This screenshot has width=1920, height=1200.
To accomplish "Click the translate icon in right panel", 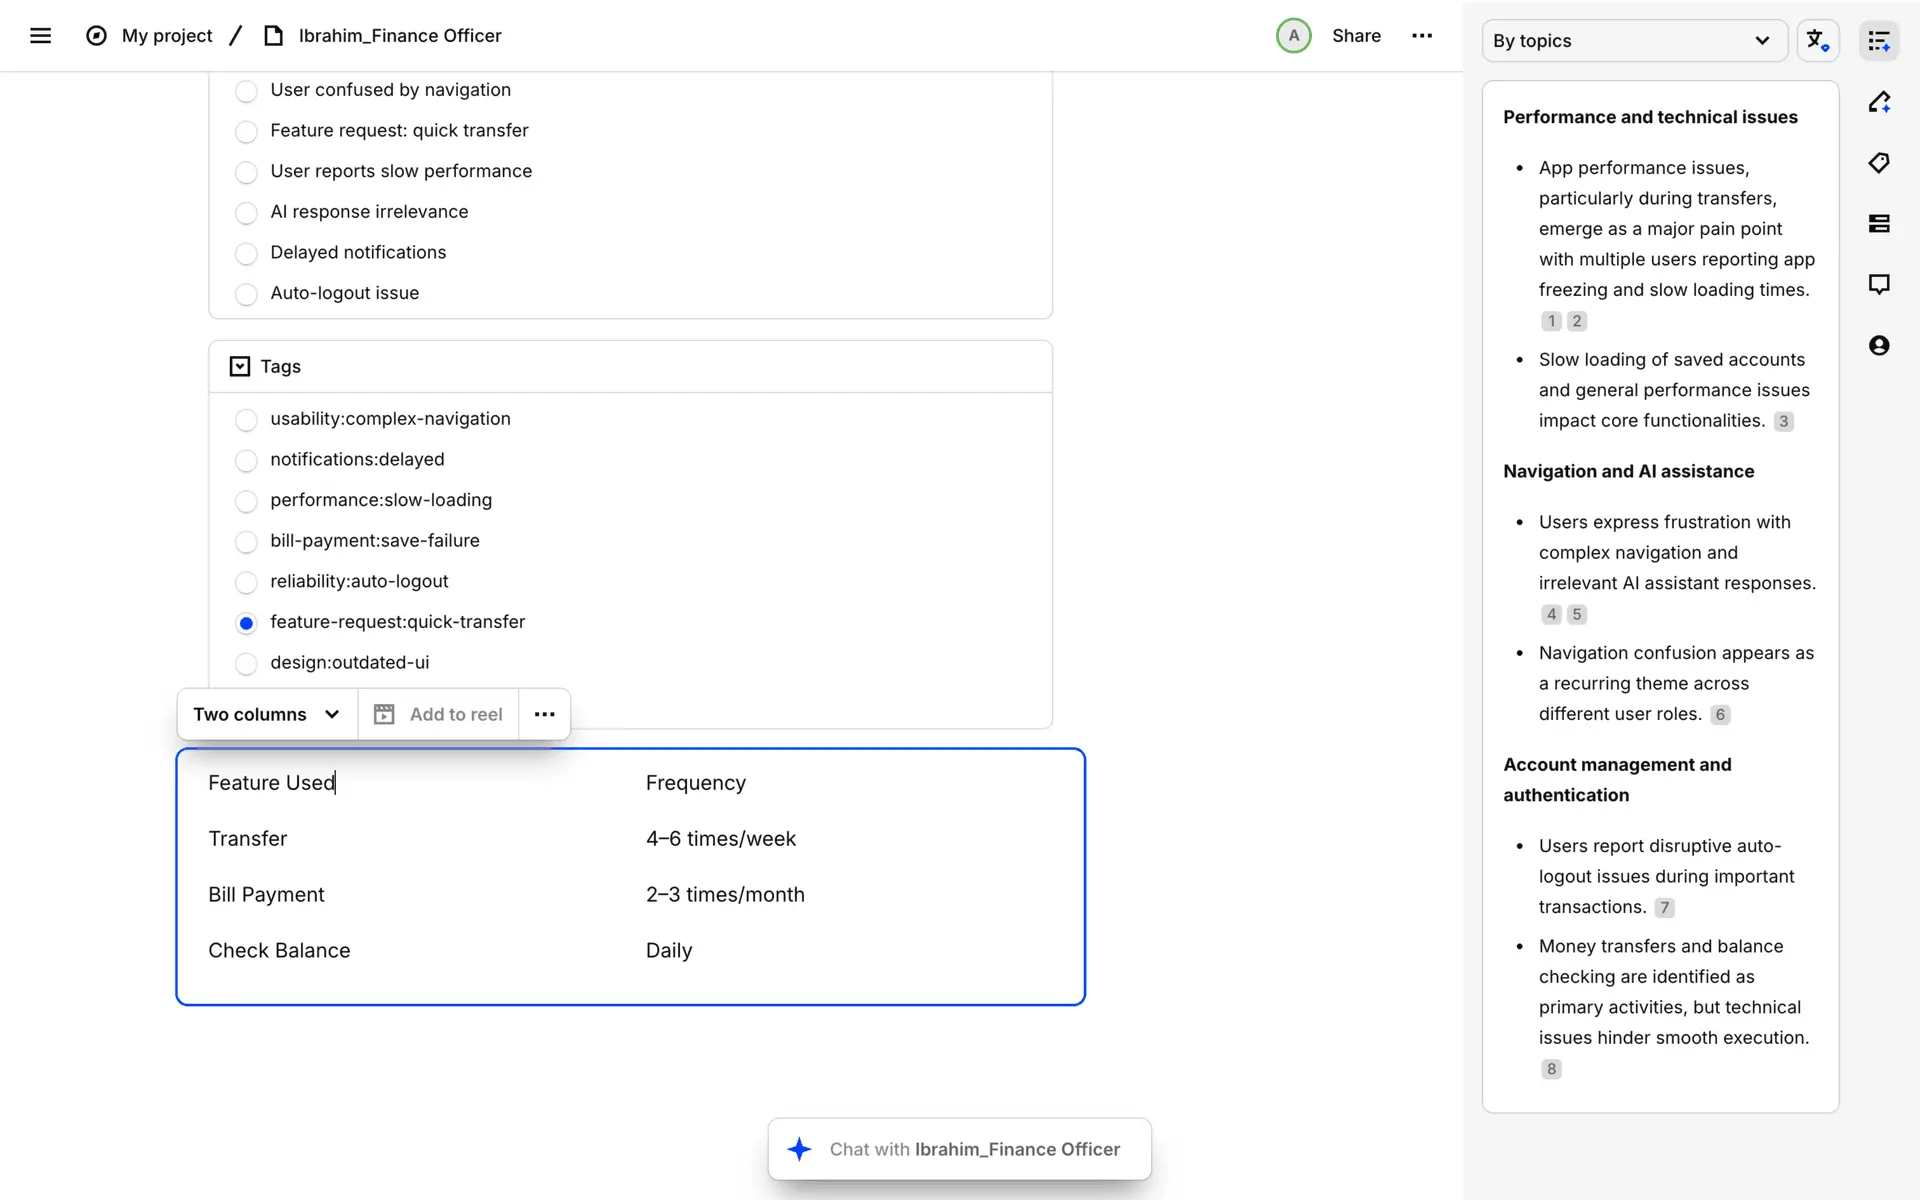I will [1817, 41].
